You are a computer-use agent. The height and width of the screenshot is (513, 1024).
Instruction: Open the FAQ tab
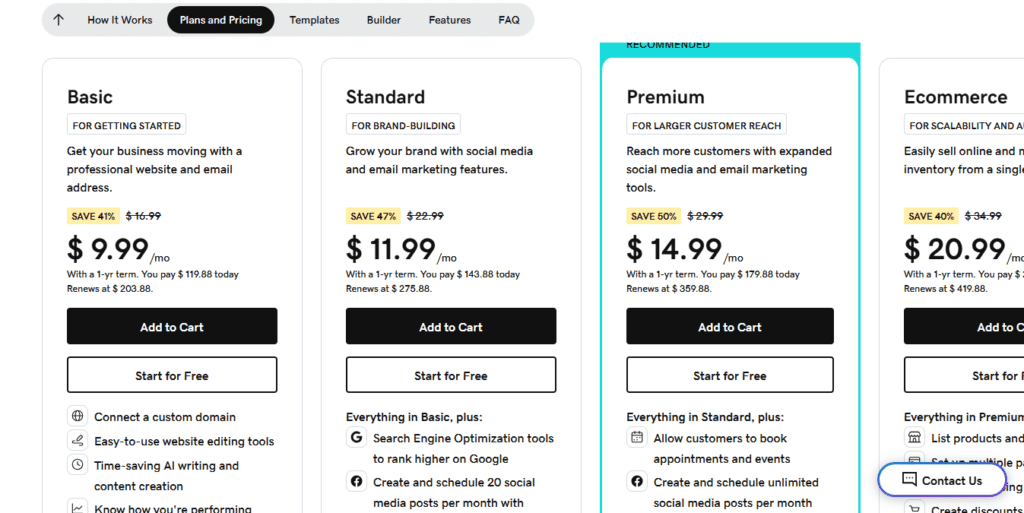tap(509, 20)
